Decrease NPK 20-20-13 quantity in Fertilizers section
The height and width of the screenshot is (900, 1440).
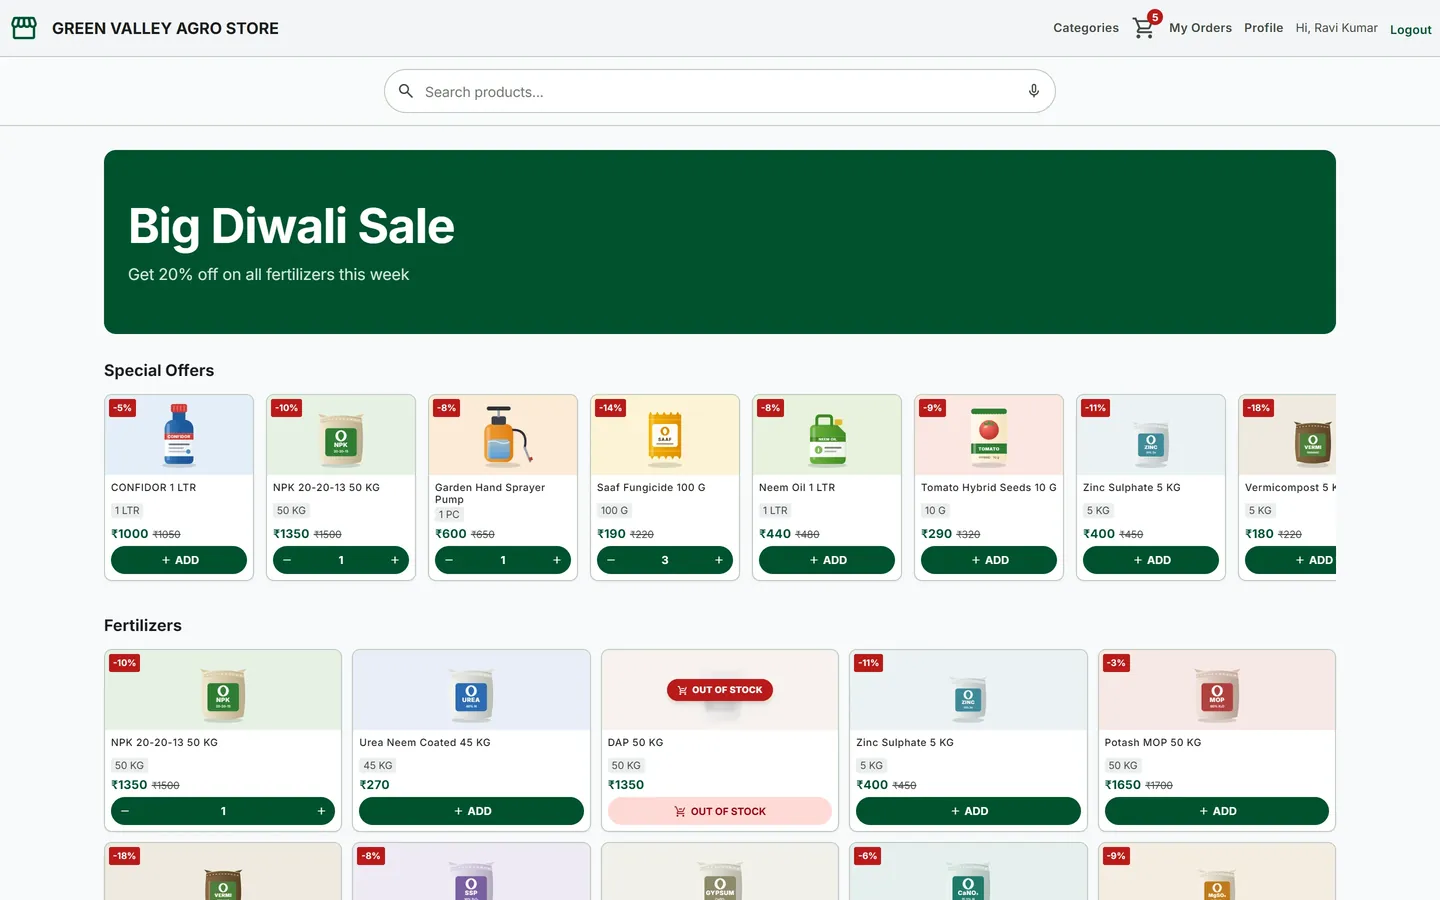125,811
